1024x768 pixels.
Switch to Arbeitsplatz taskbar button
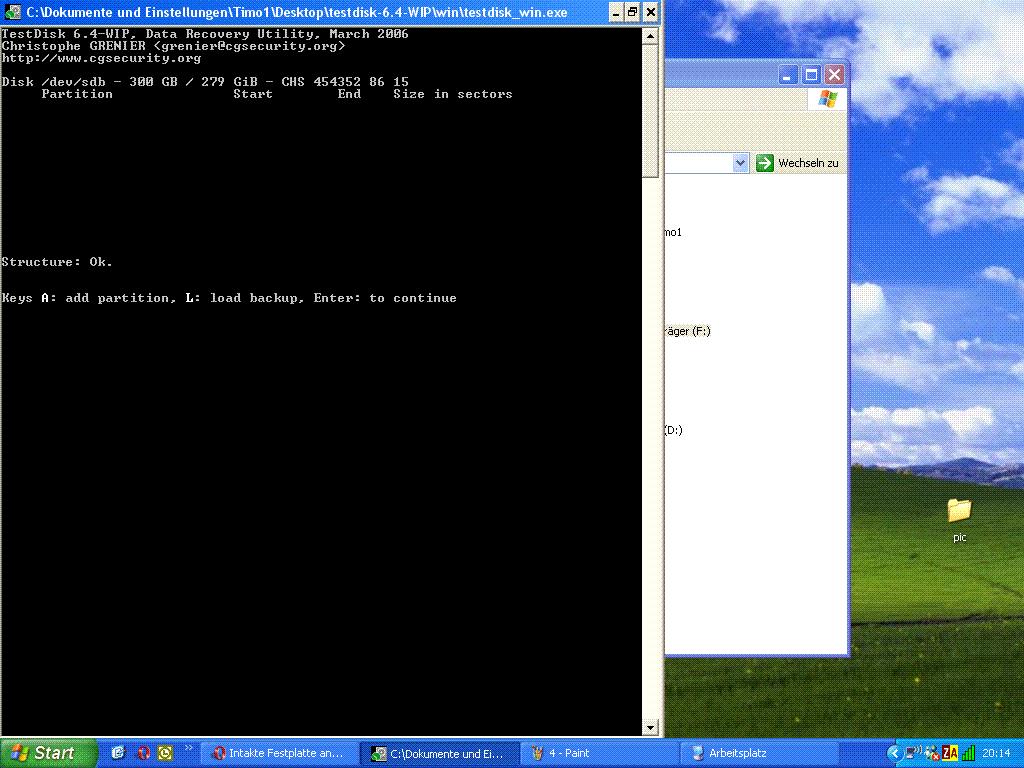tap(760, 753)
